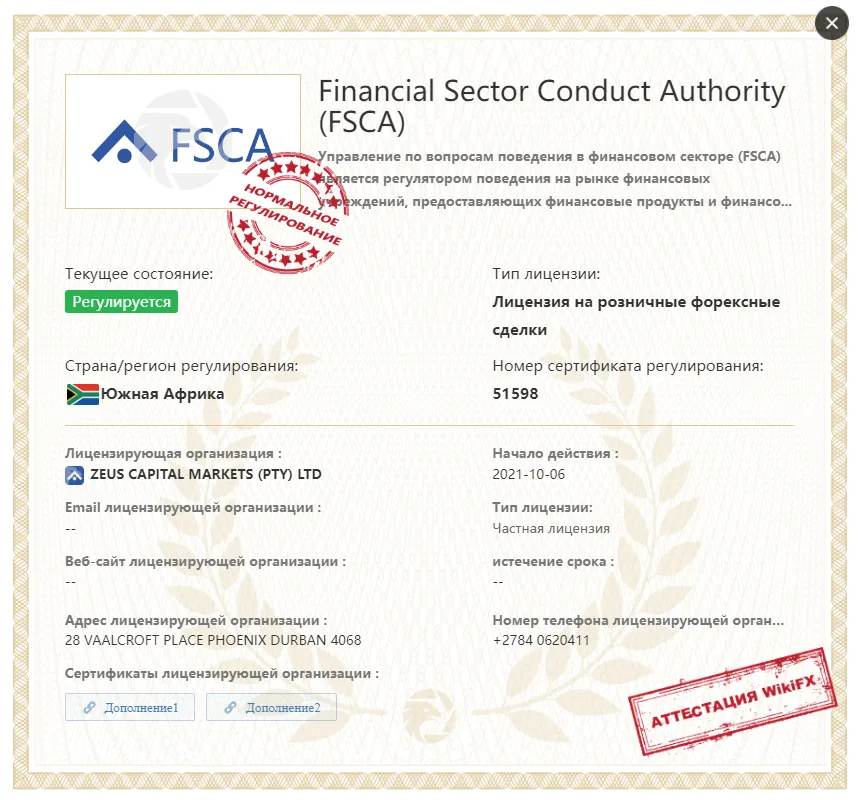Click the red Аттестация WikiFX stamp
The height and width of the screenshot is (800, 859).
tap(732, 701)
